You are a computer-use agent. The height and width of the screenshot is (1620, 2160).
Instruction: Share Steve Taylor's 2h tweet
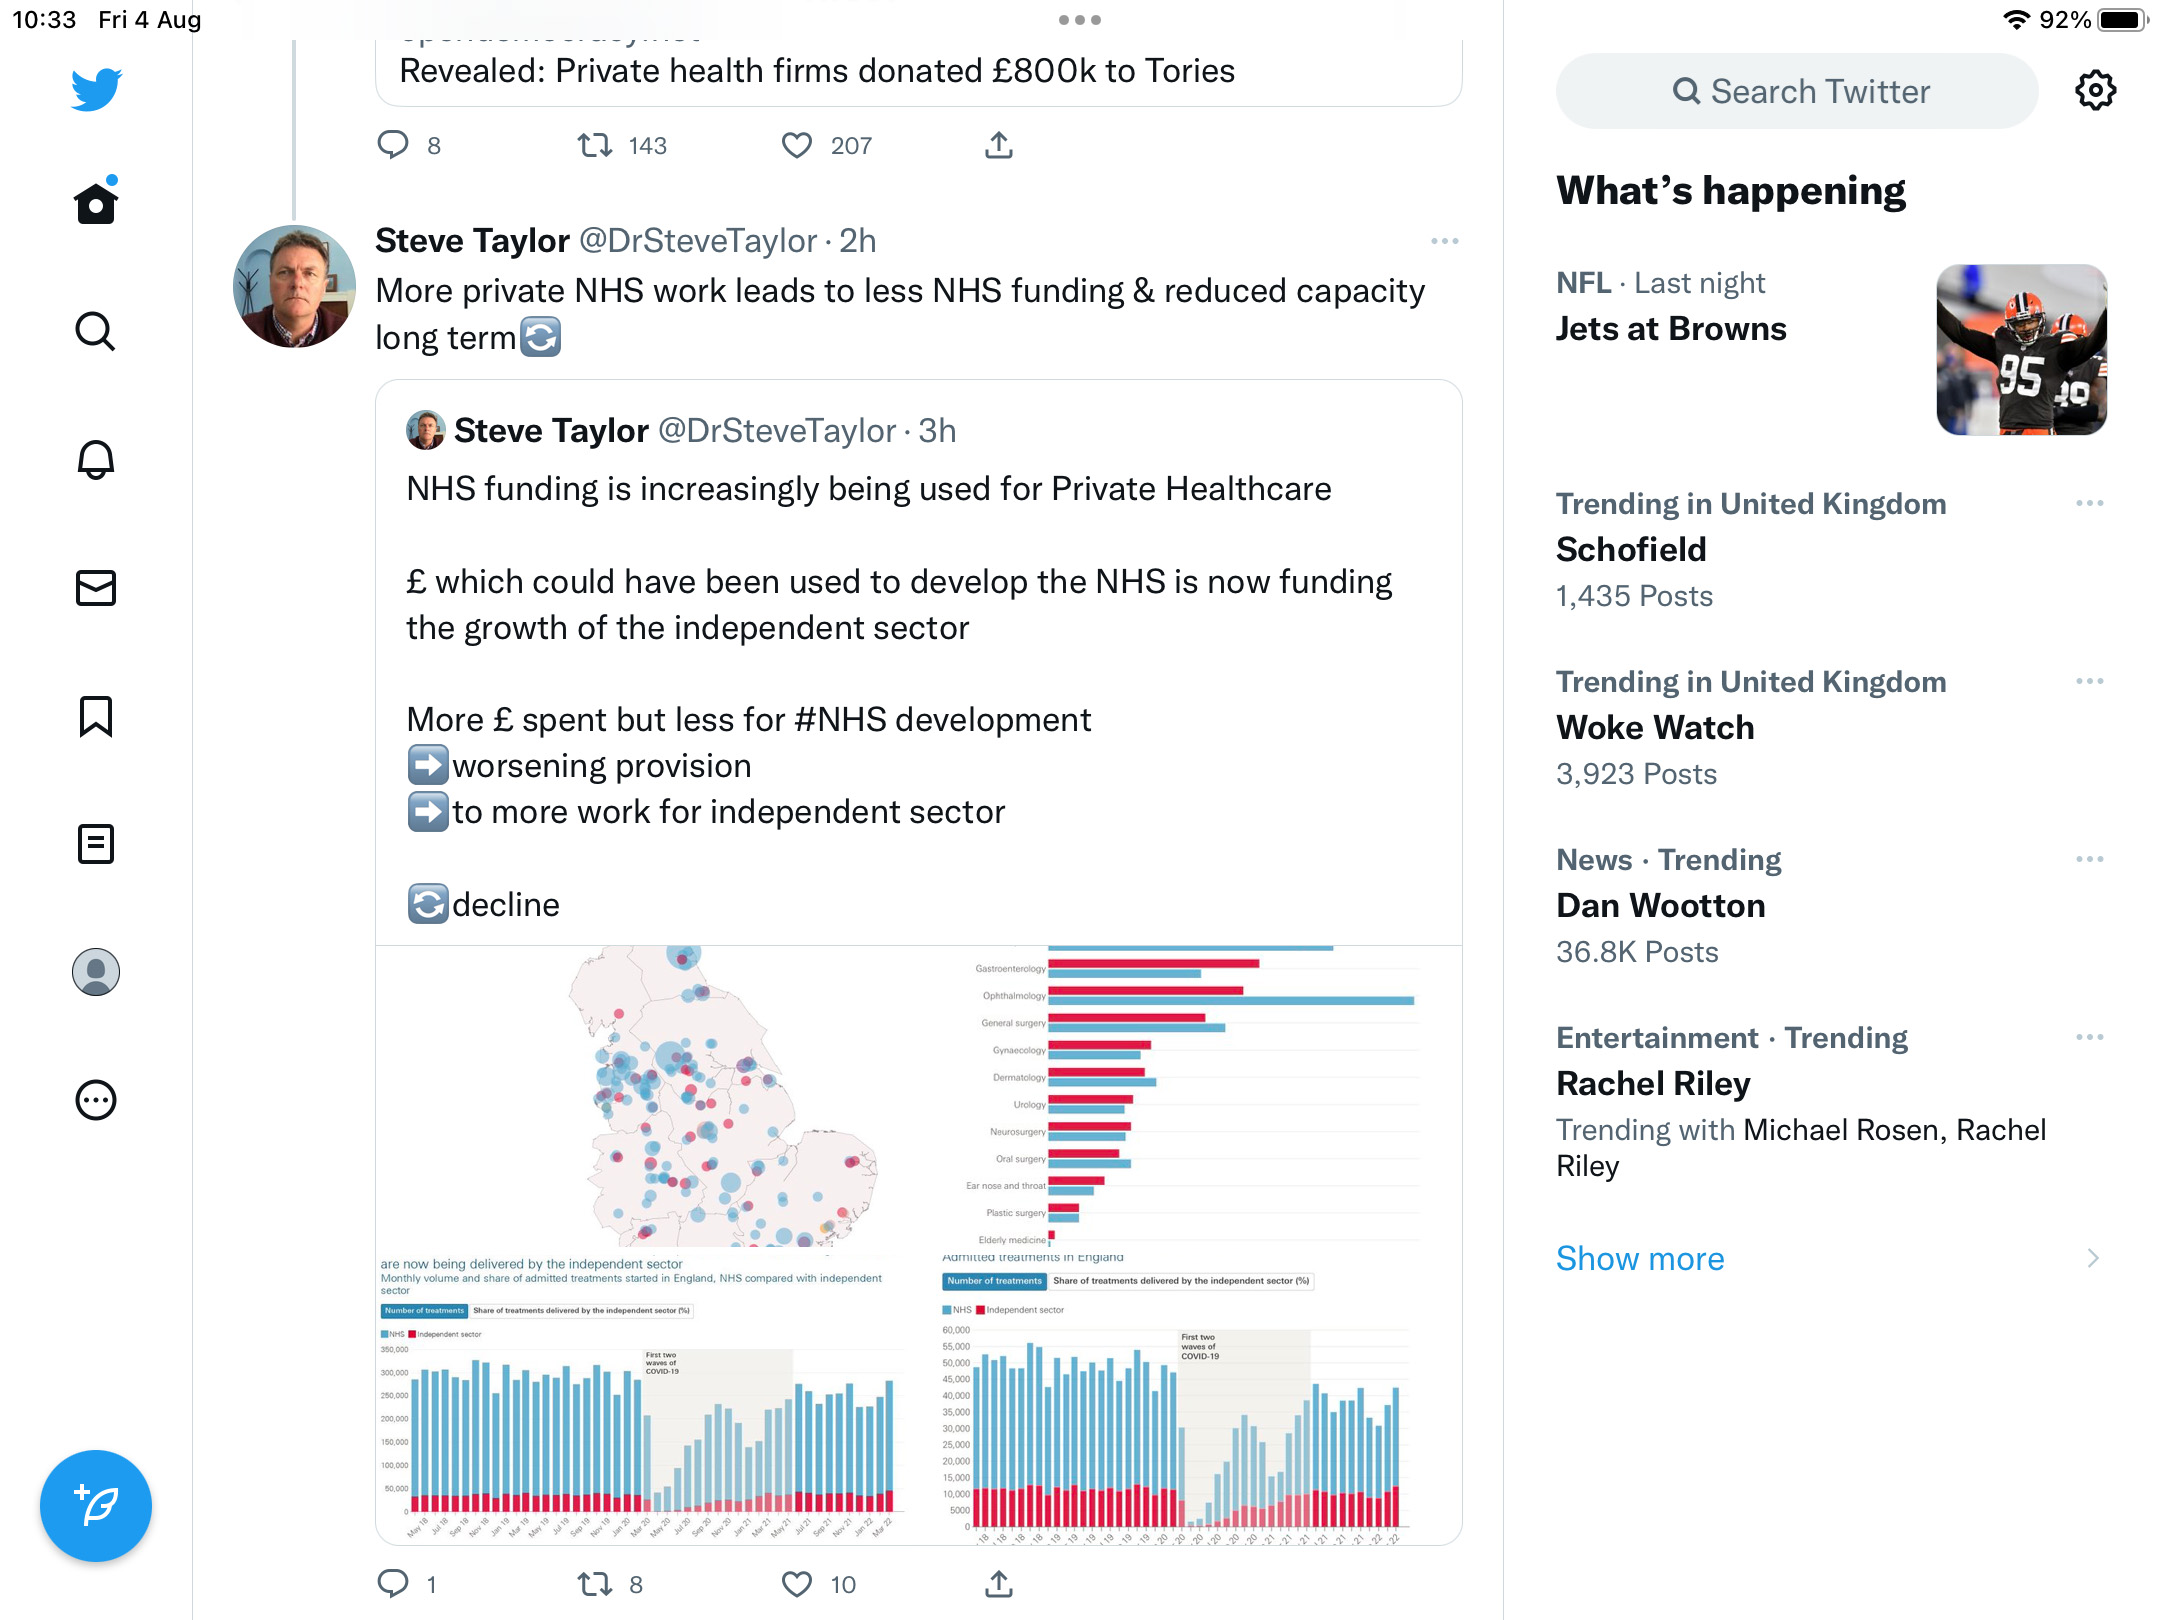click(999, 1583)
